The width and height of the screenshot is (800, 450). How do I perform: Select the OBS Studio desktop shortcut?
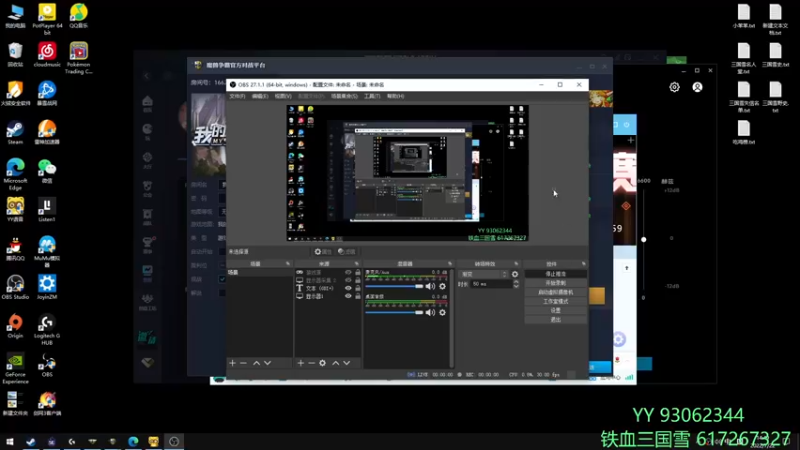(x=15, y=287)
